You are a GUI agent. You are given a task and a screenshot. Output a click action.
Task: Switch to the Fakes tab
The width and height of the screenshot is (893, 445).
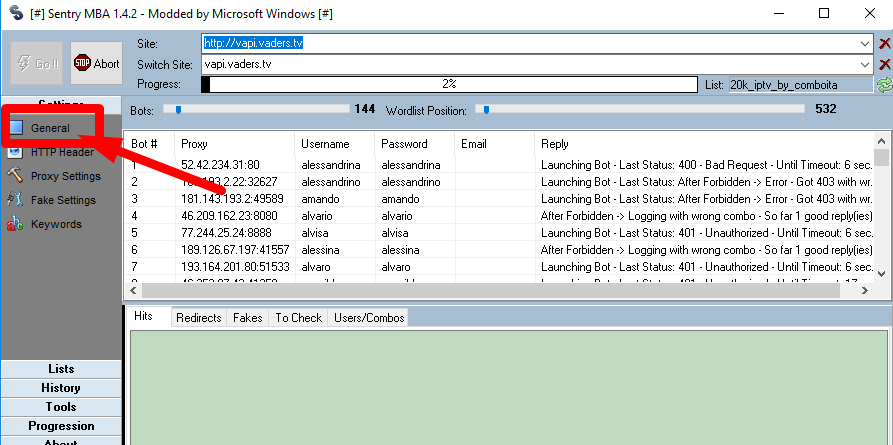click(248, 318)
